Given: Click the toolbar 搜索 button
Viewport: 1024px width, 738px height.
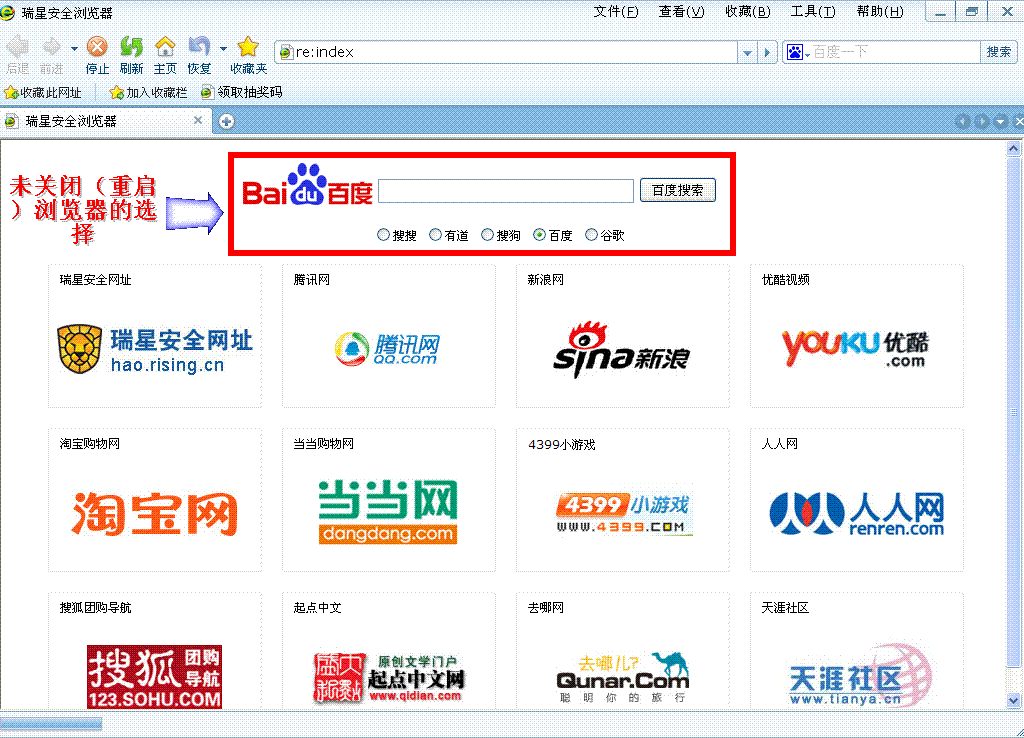Looking at the screenshot, I should (999, 52).
